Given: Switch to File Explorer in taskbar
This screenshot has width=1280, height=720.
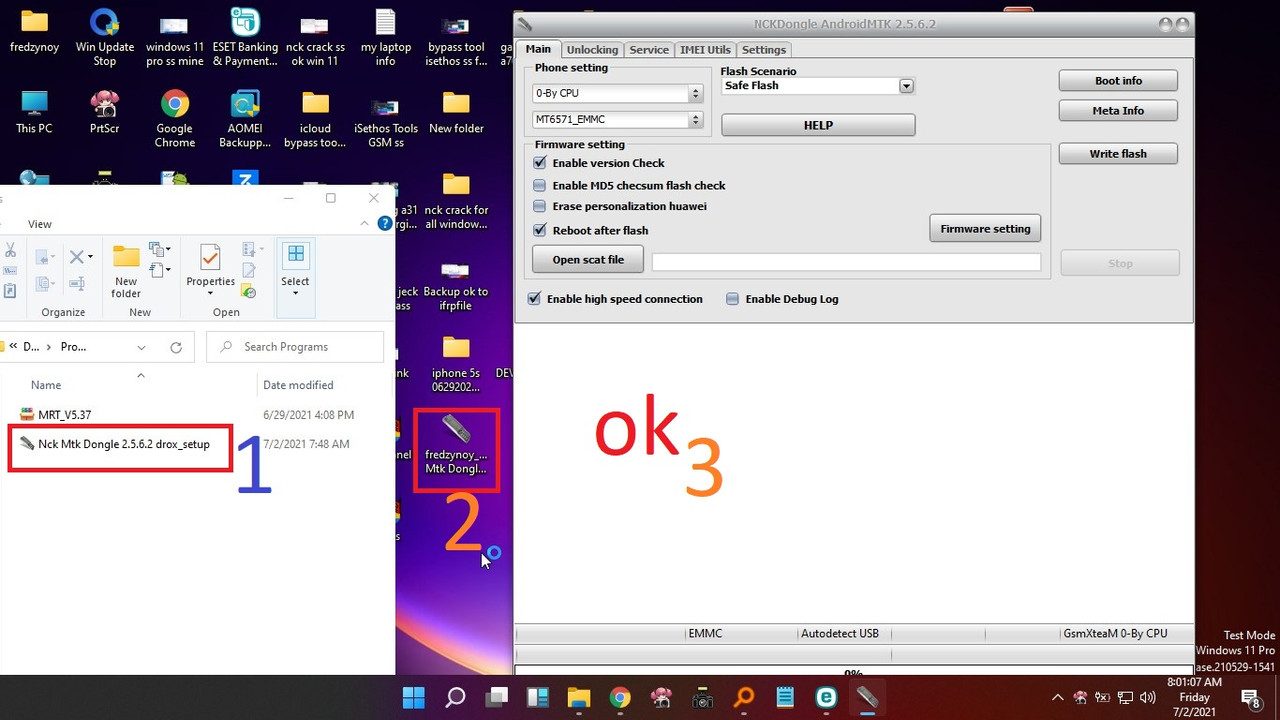Looking at the screenshot, I should pyautogui.click(x=579, y=697).
